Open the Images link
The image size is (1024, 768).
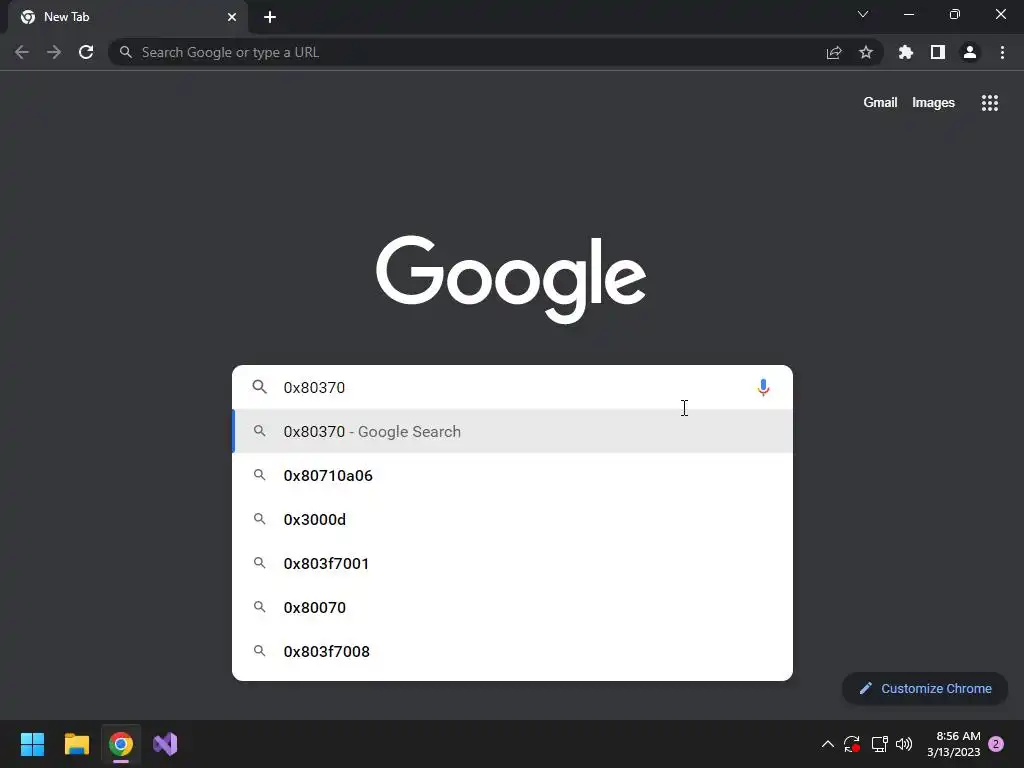point(933,103)
